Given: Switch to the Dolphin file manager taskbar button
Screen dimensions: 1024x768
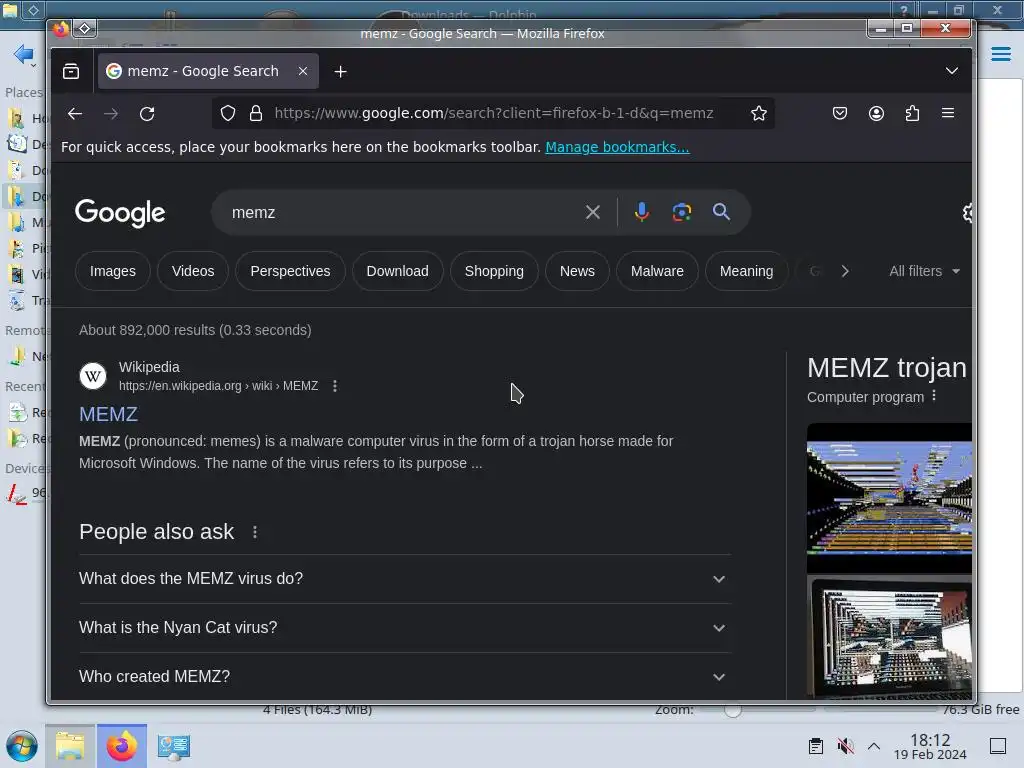Looking at the screenshot, I should [x=70, y=746].
